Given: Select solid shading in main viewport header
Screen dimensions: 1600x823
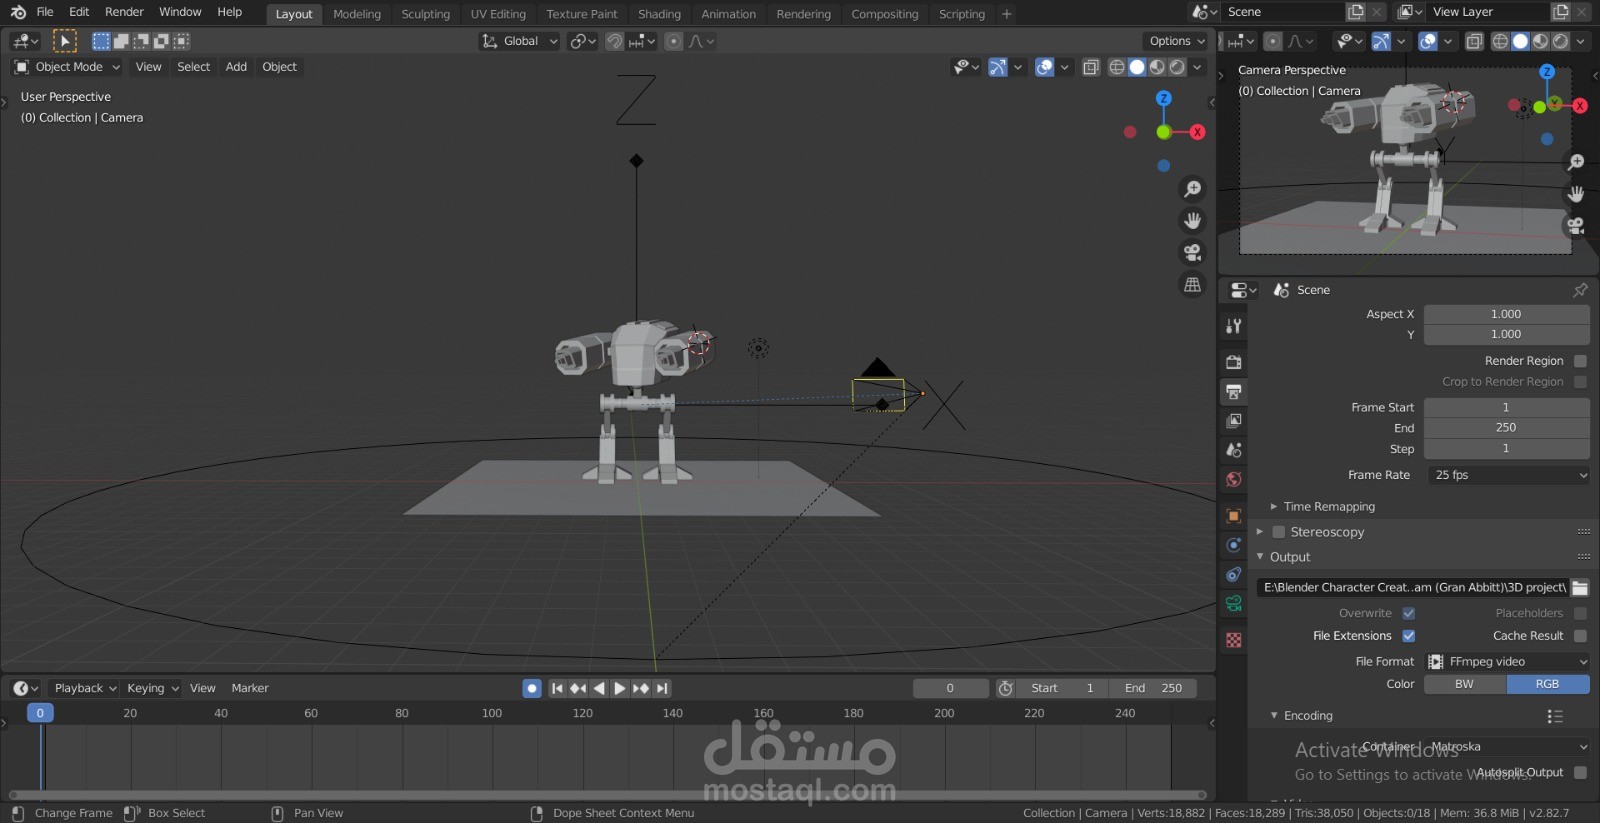Looking at the screenshot, I should pos(1137,67).
